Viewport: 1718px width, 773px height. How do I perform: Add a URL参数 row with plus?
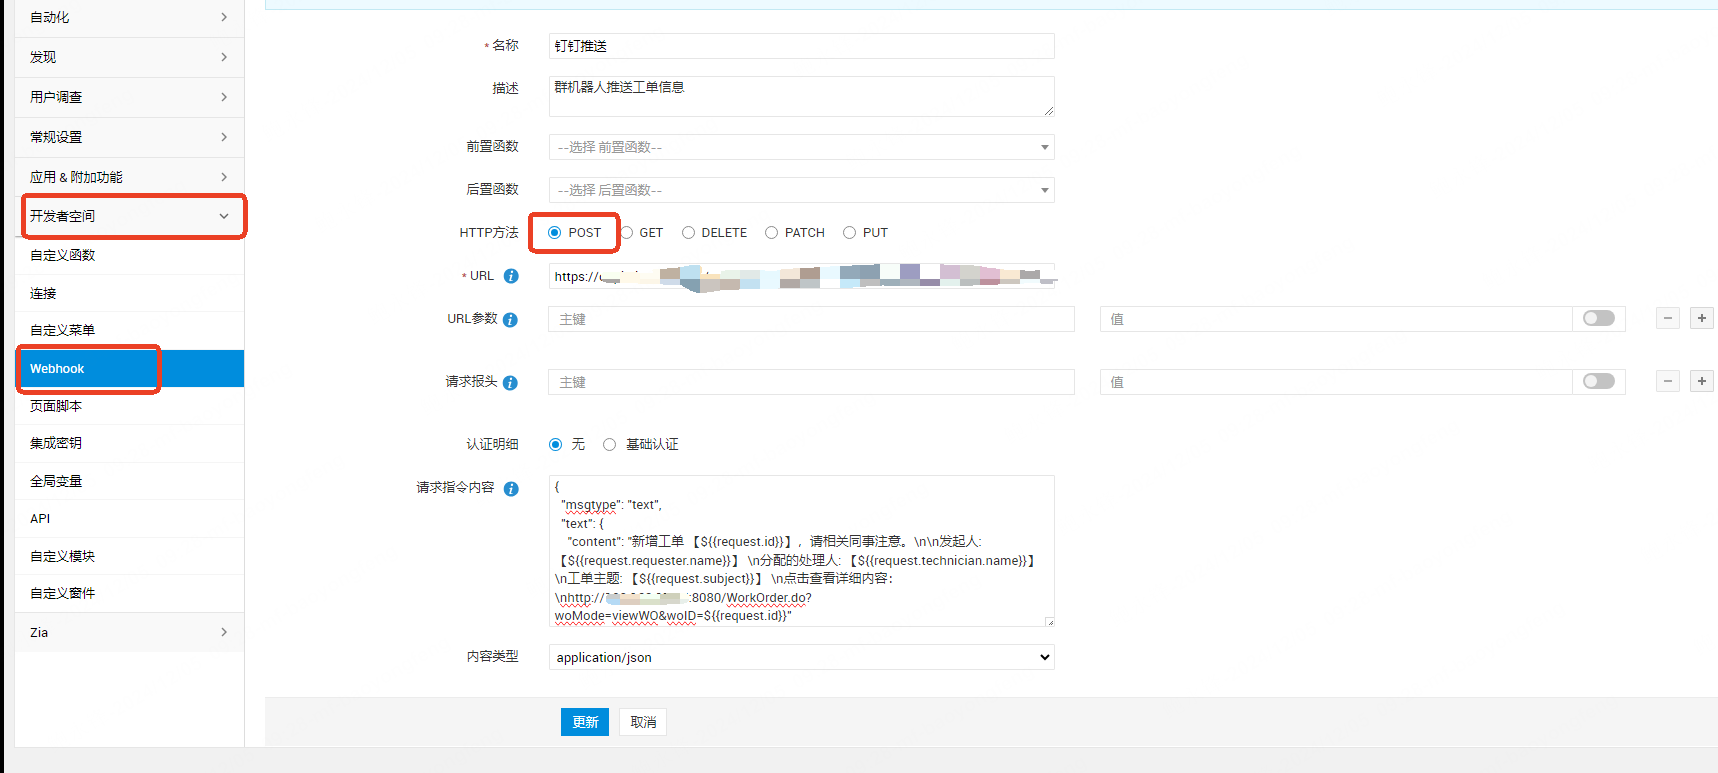tap(1702, 319)
